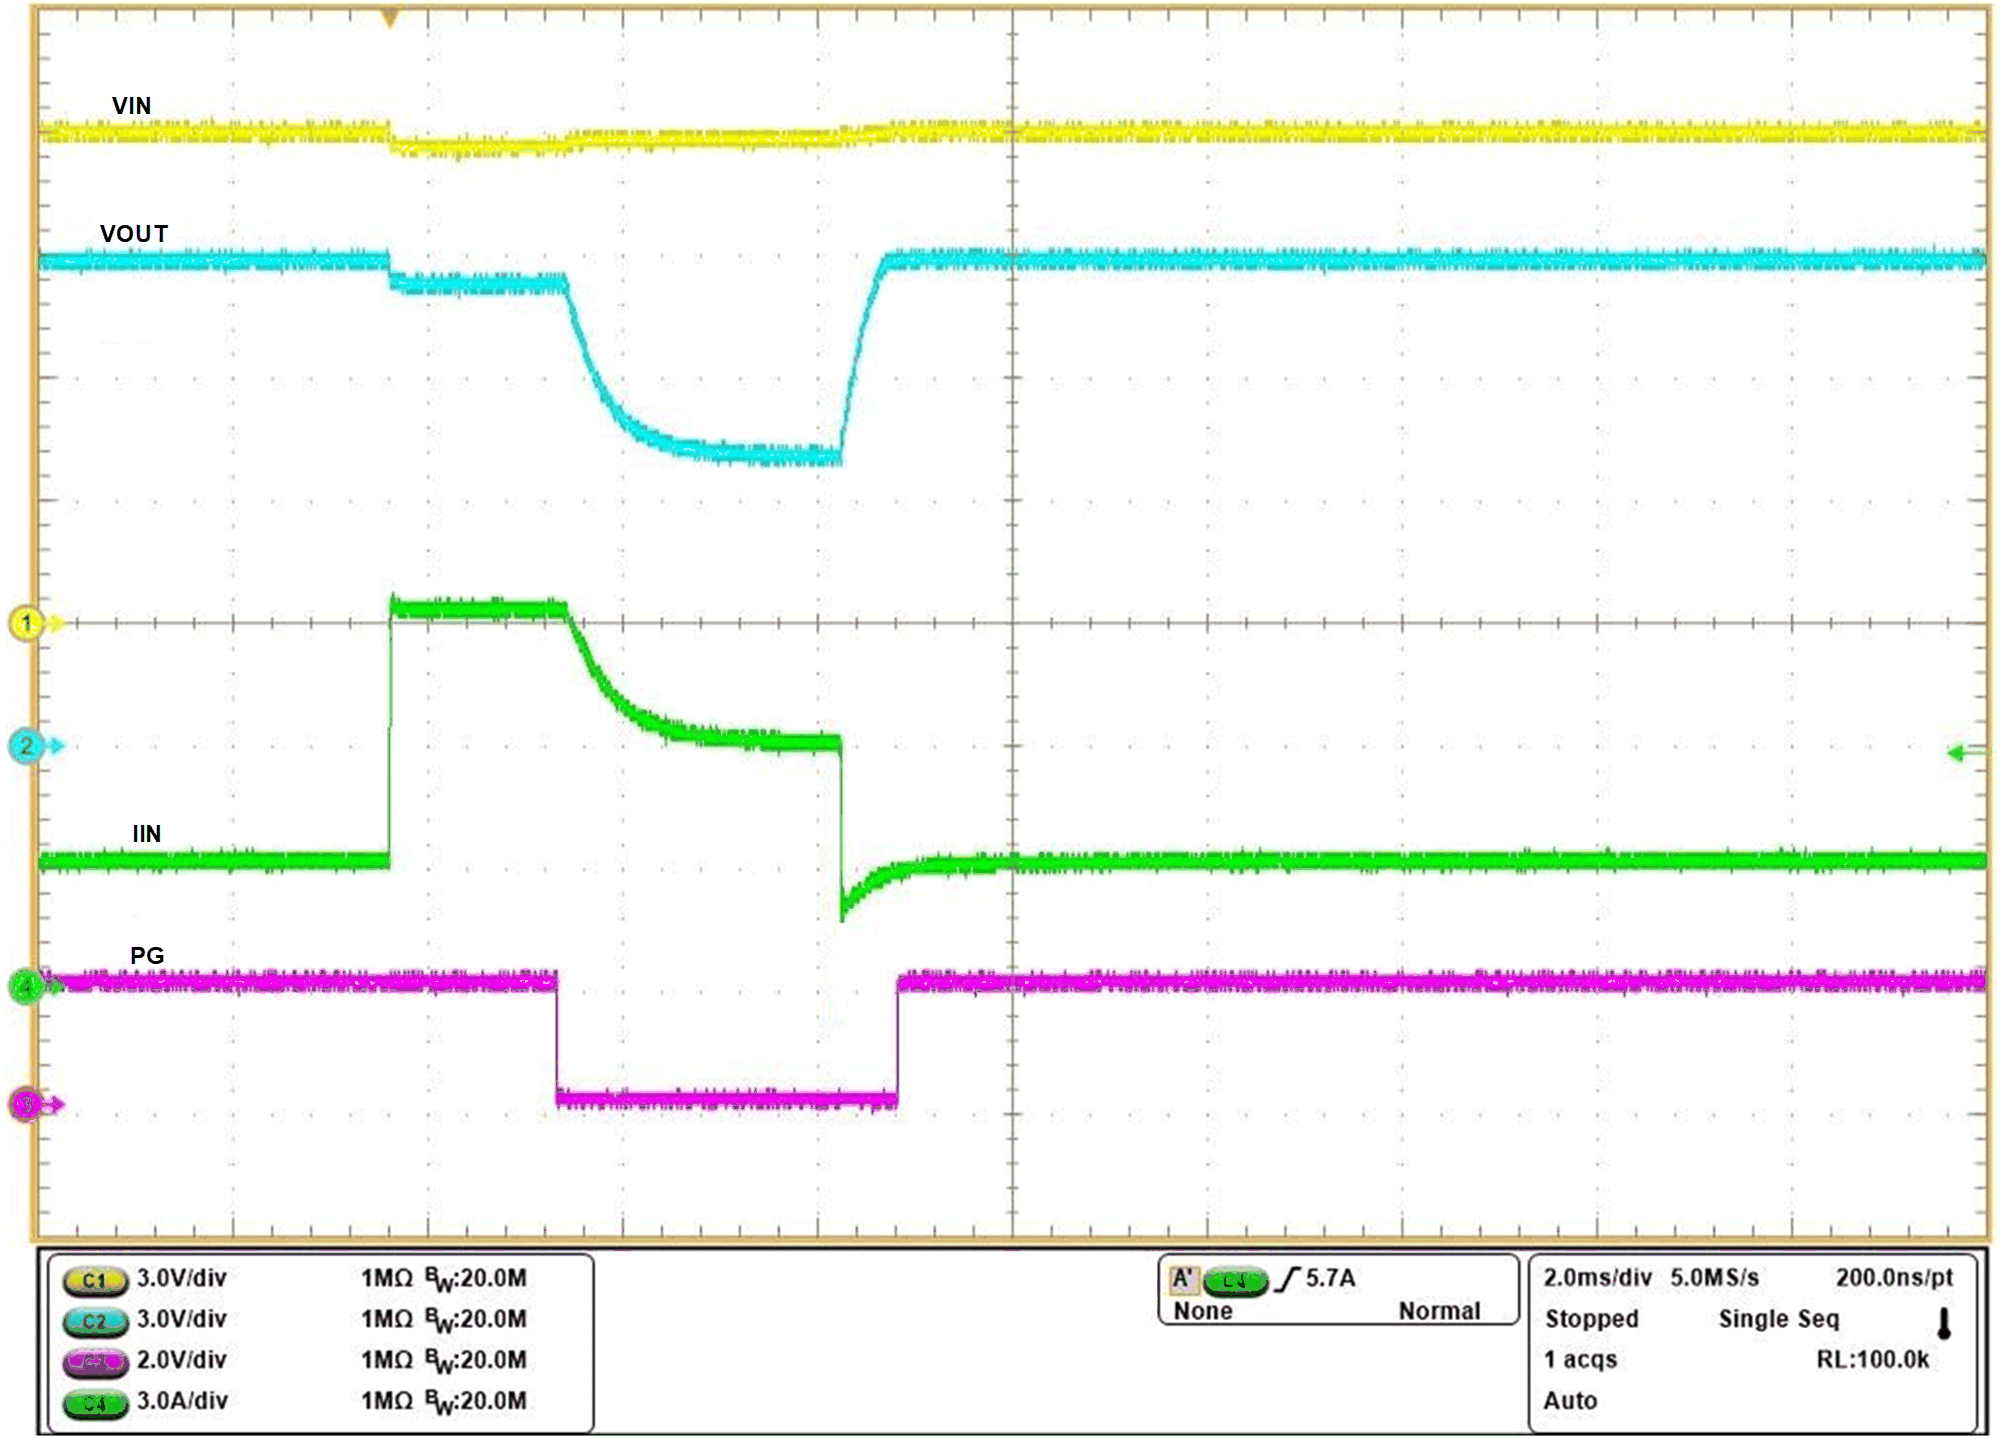Select the channel 3 ground marker
Viewport: 2000px width, 1439px height.
click(x=27, y=1105)
